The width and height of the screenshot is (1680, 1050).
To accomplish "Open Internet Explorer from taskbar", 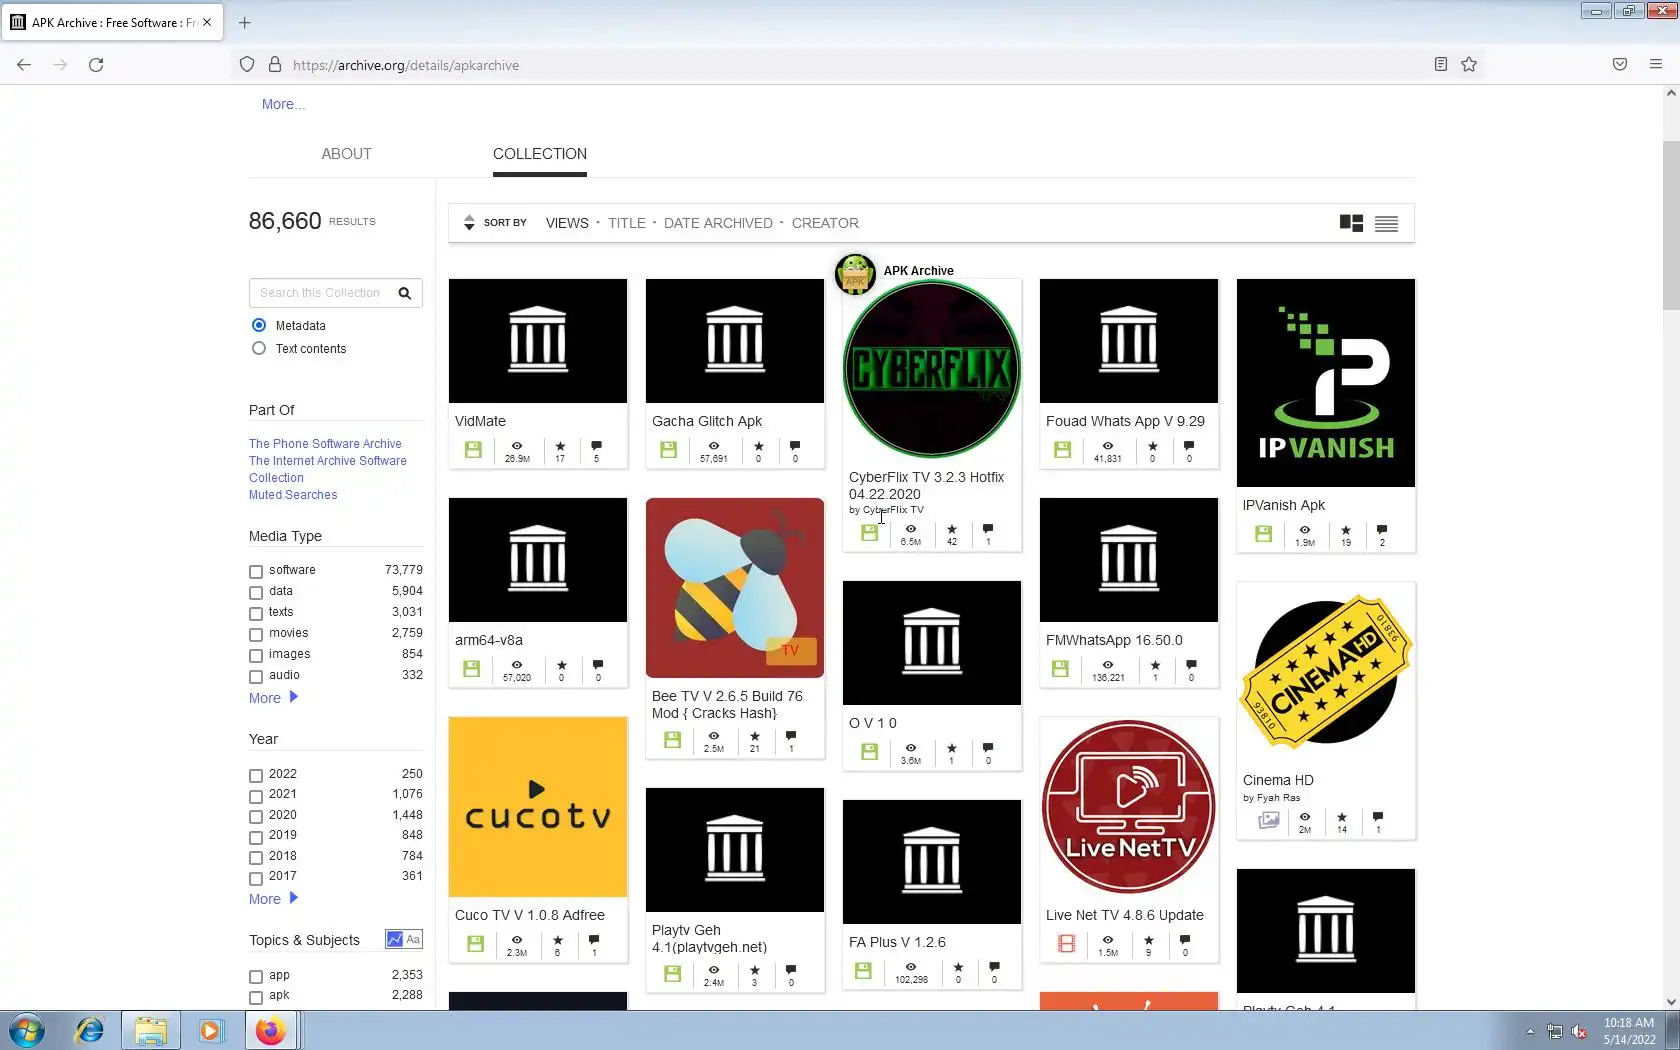I will (90, 1030).
